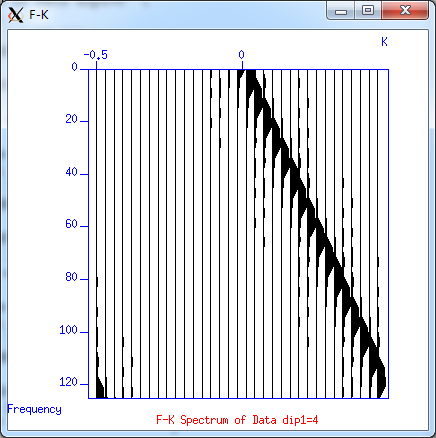
Task: Close the F-K window
Action: click(405, 11)
